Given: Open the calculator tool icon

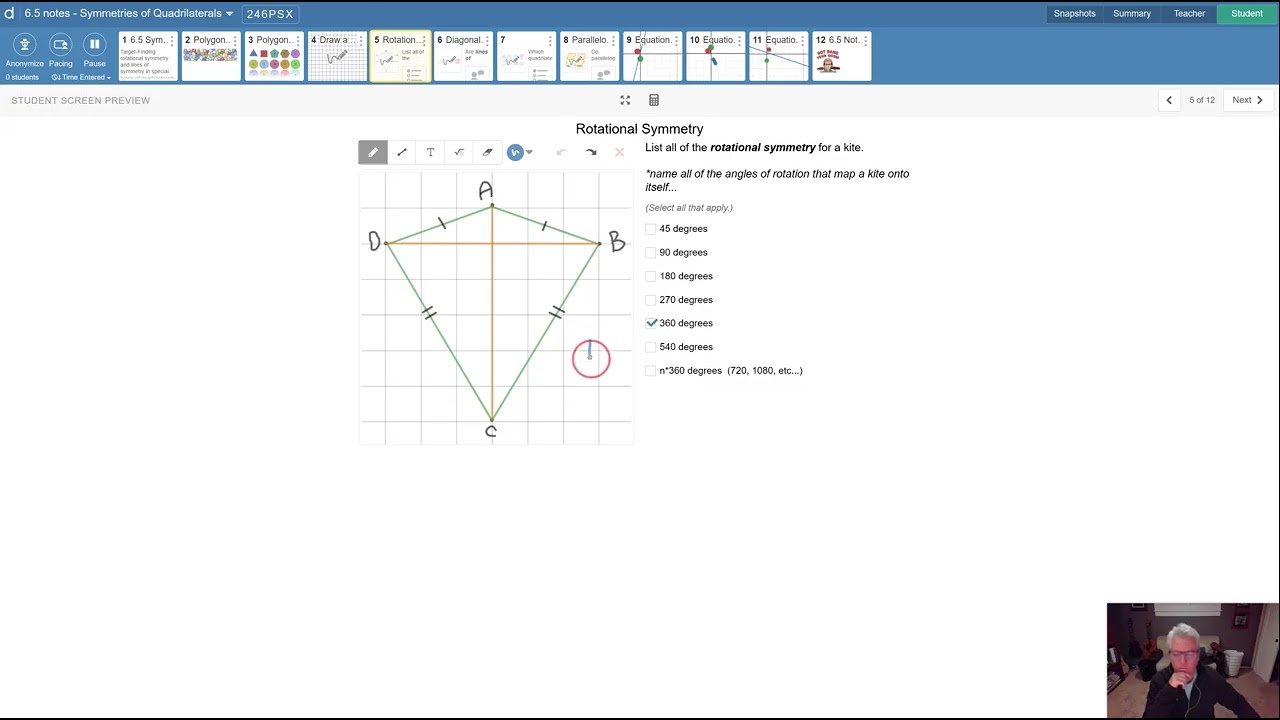Looking at the screenshot, I should [654, 100].
